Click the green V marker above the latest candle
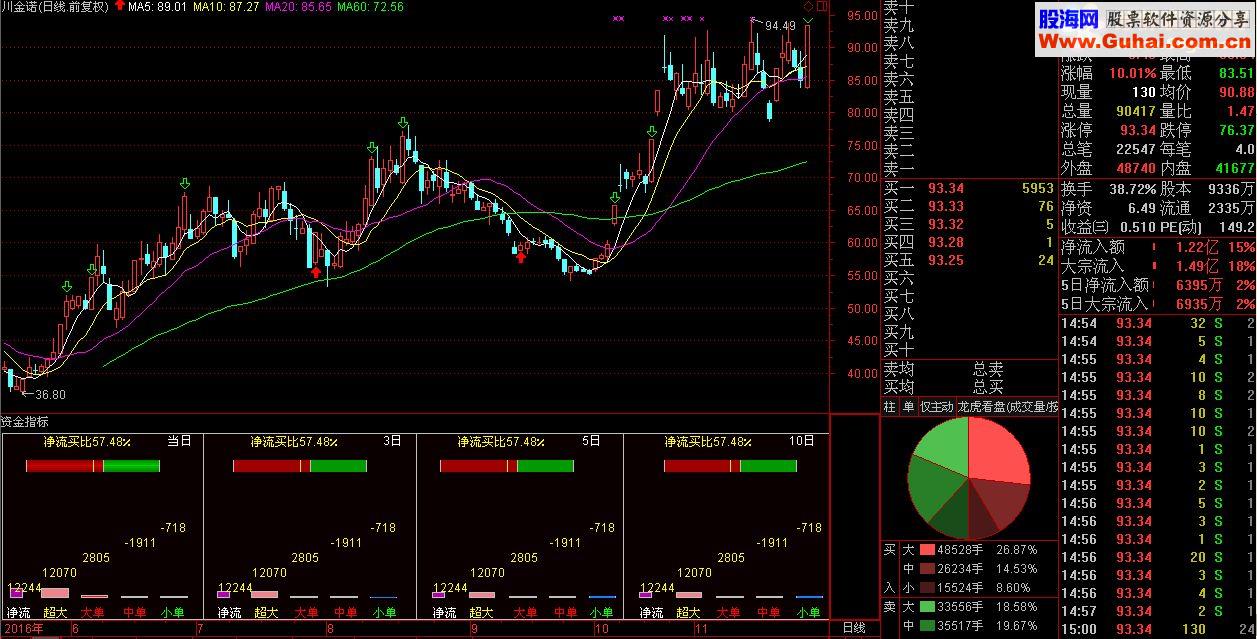1257x639 pixels. (x=808, y=20)
